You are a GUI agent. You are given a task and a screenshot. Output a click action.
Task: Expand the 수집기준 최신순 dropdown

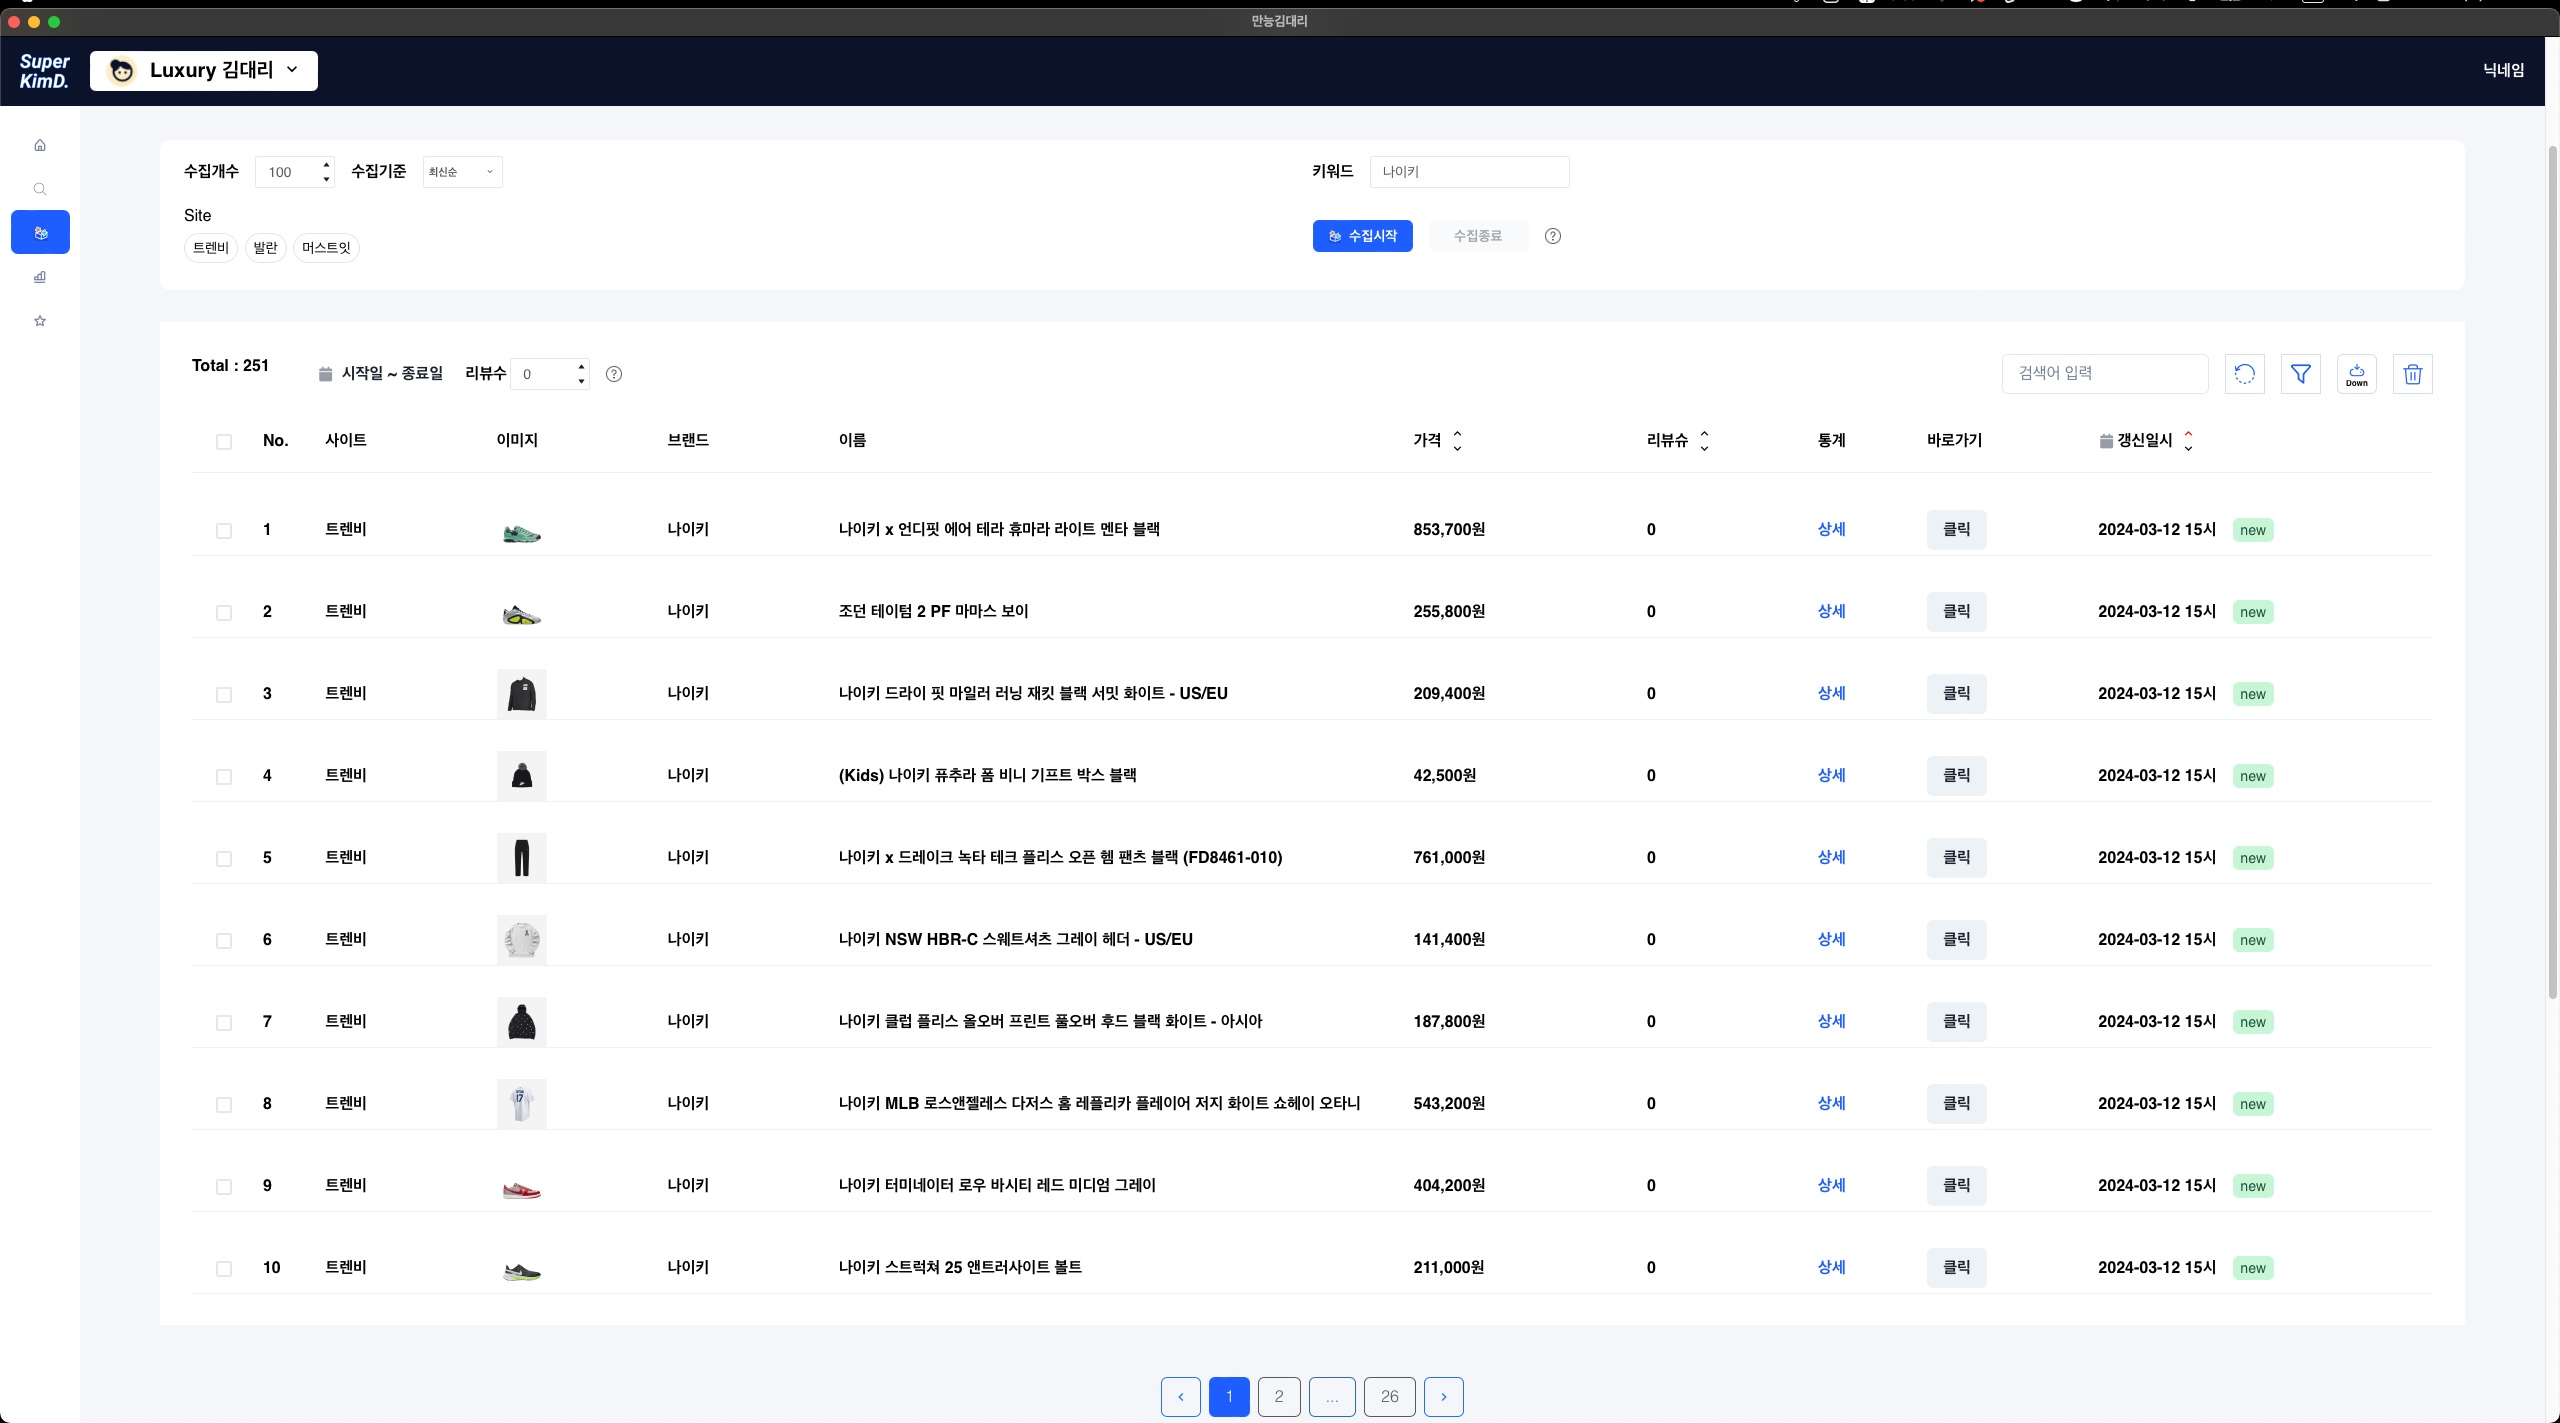click(462, 172)
